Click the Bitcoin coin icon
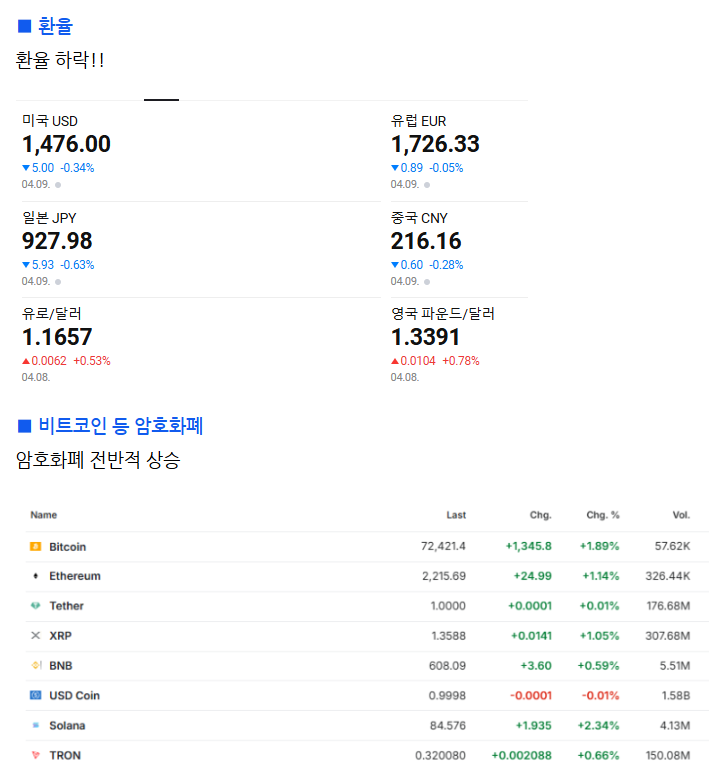 click(x=35, y=547)
